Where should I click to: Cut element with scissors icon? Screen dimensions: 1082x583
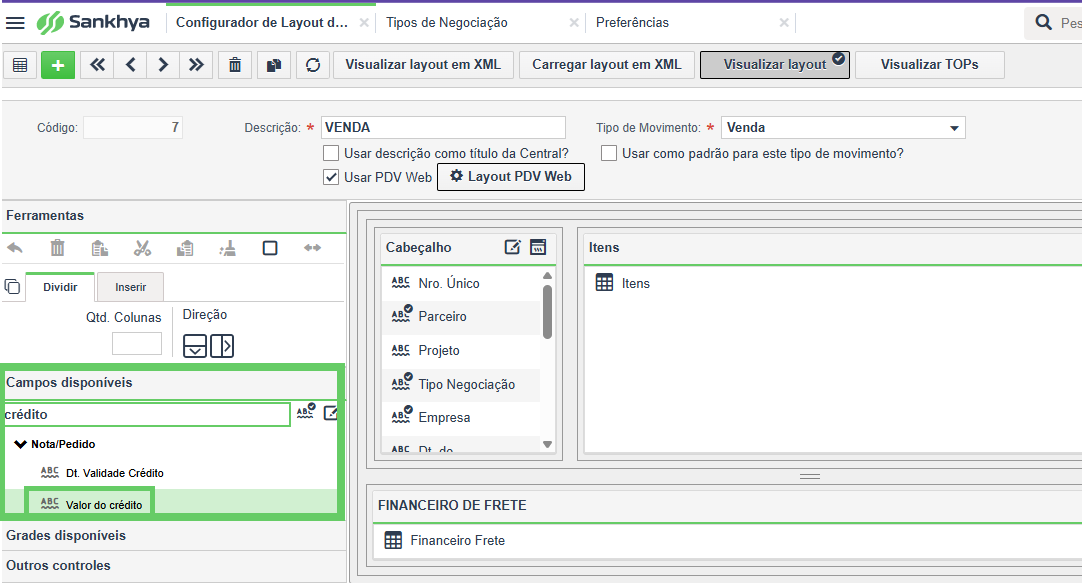click(x=142, y=248)
